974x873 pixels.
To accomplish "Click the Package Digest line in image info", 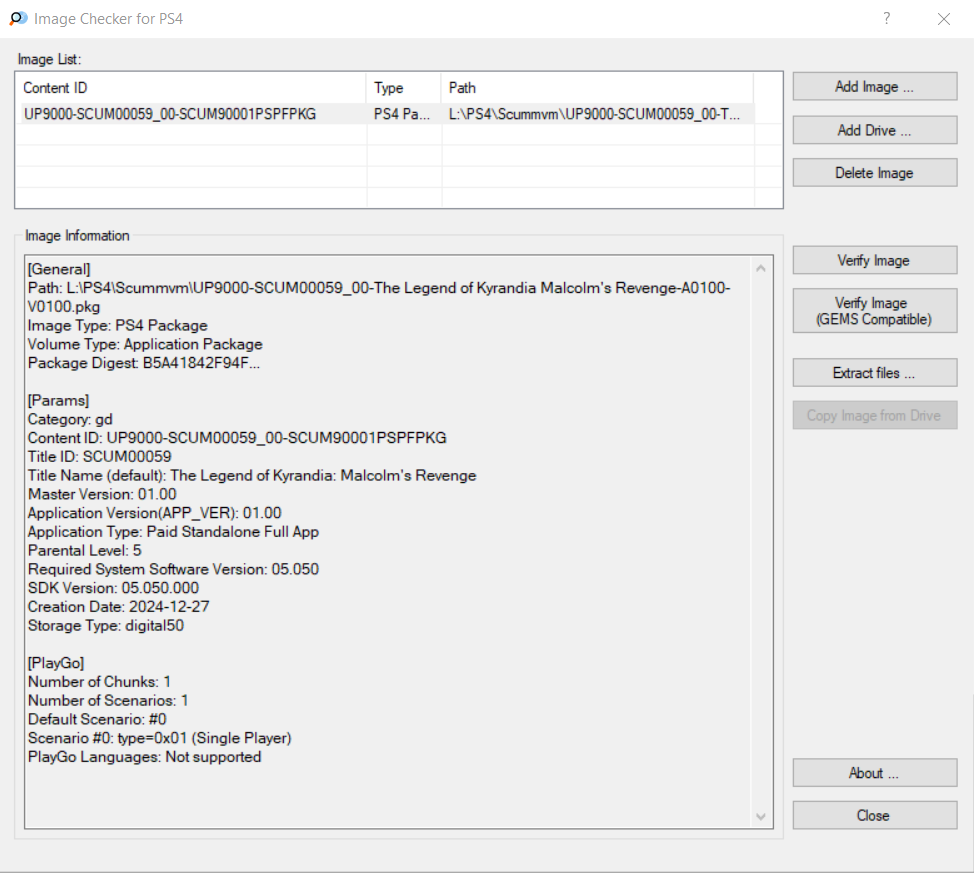I will (x=143, y=363).
